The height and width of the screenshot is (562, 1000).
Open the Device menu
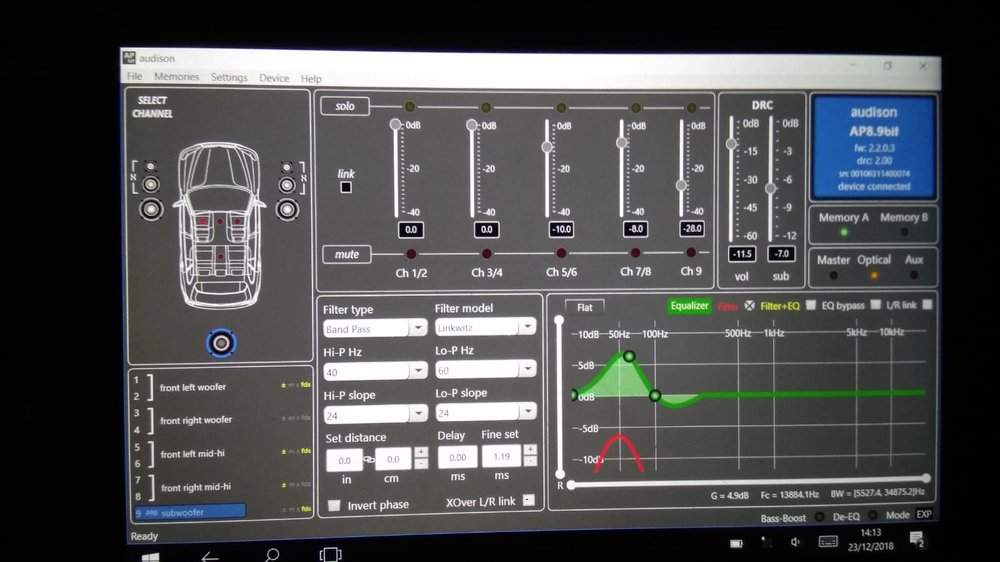[274, 78]
